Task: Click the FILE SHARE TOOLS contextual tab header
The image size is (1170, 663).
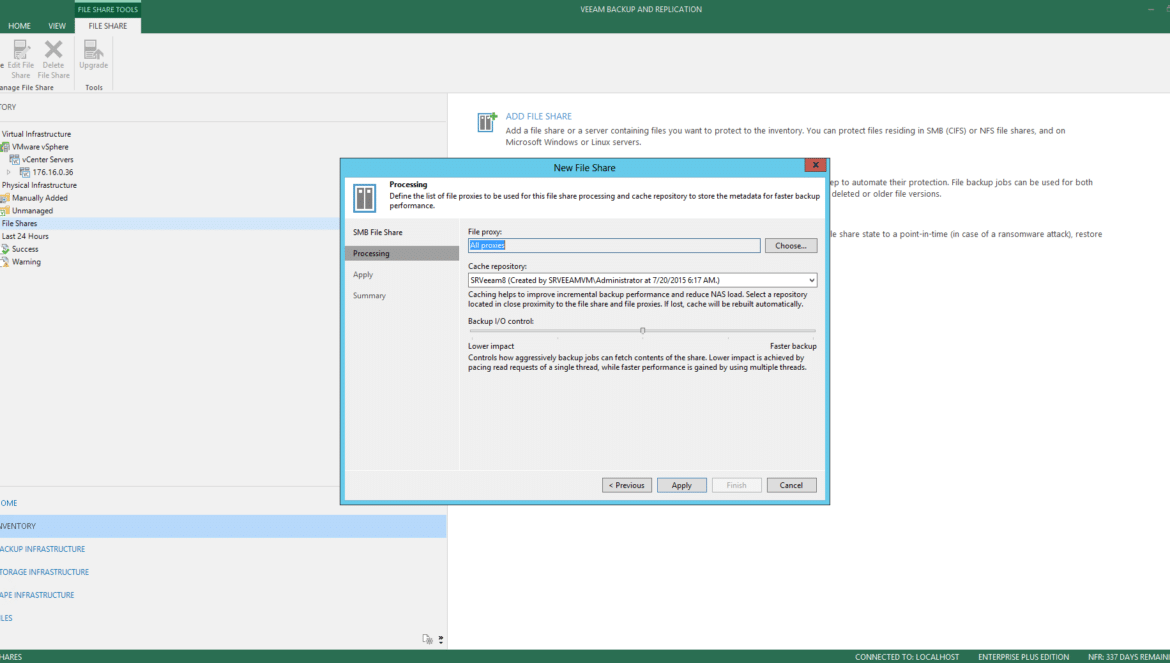Action: (107, 9)
